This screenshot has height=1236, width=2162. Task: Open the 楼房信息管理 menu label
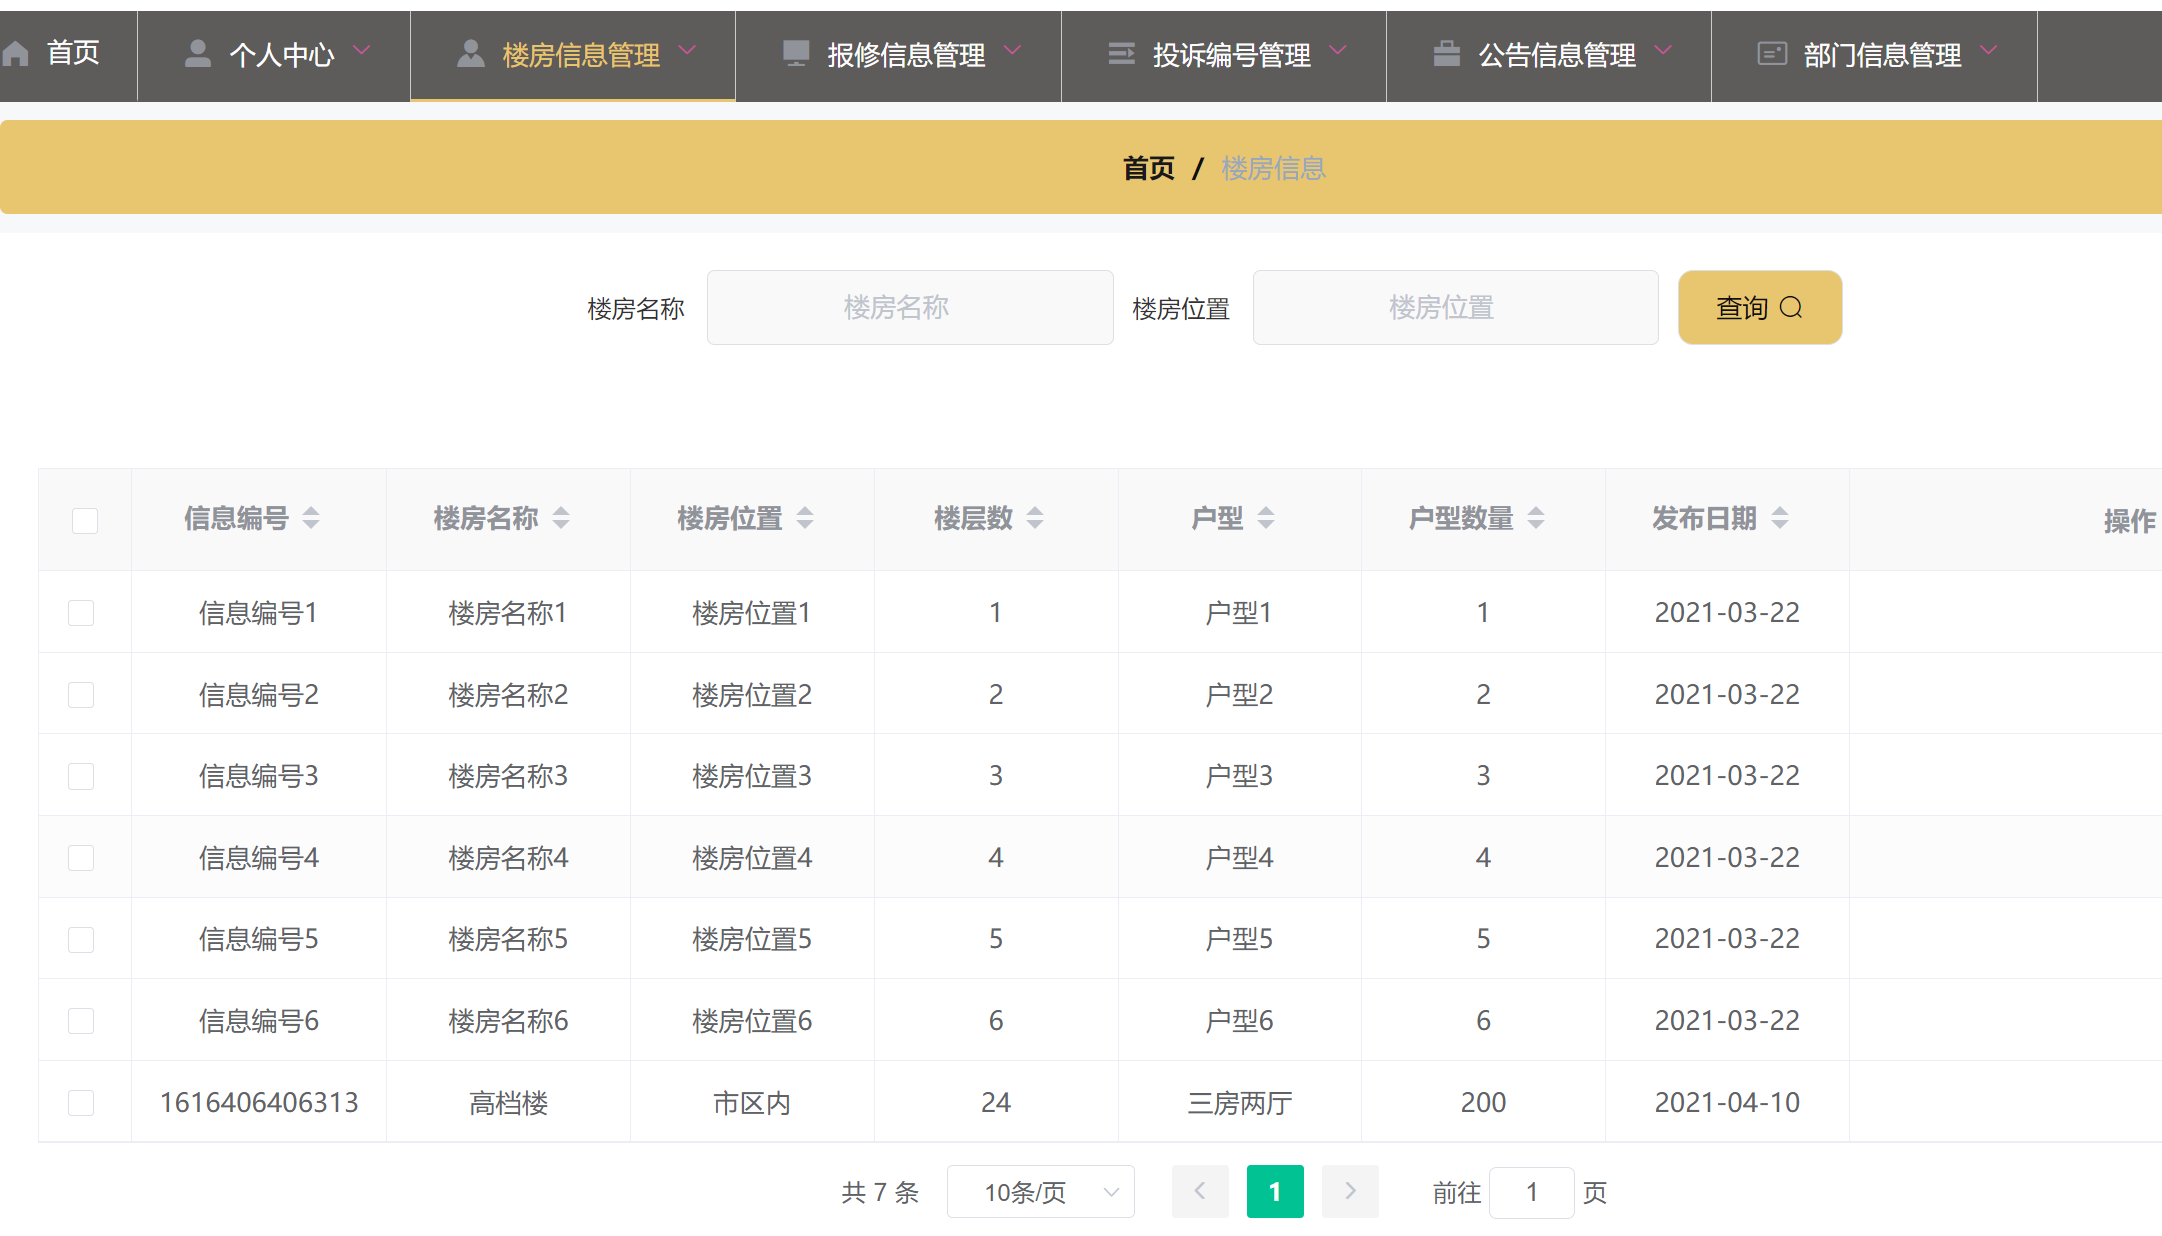pos(581,55)
